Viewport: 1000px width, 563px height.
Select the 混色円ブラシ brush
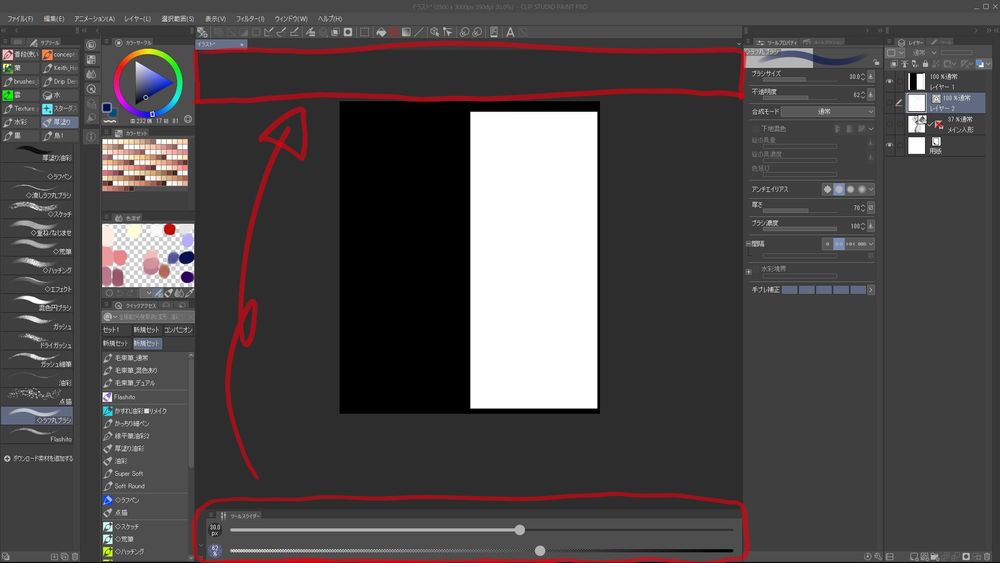click(x=37, y=303)
